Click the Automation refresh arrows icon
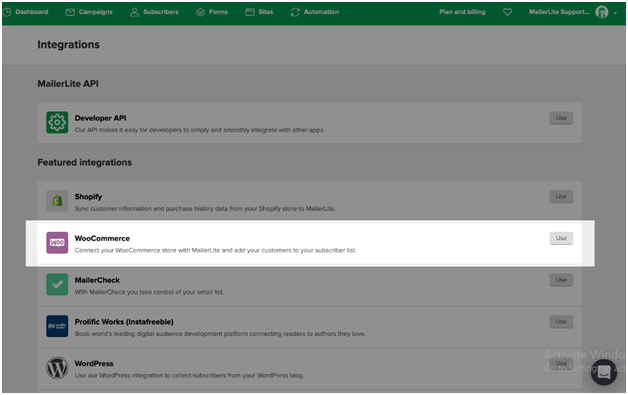 coord(295,12)
